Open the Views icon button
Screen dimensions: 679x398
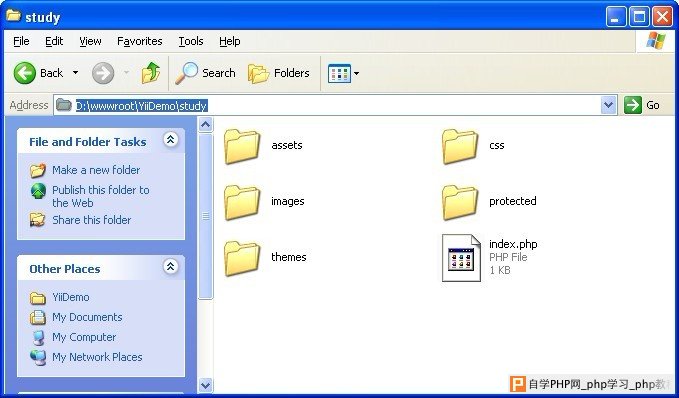pos(340,73)
